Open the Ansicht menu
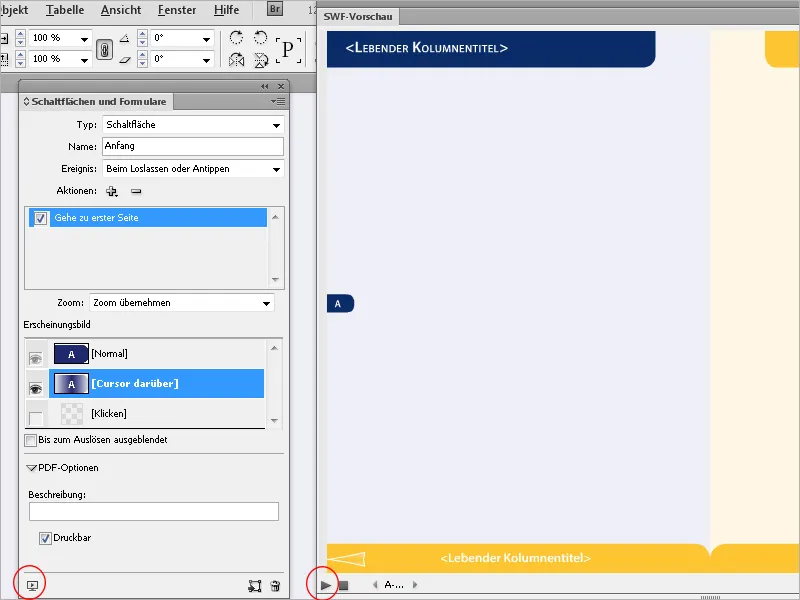Image resolution: width=800 pixels, height=600 pixels. point(121,10)
